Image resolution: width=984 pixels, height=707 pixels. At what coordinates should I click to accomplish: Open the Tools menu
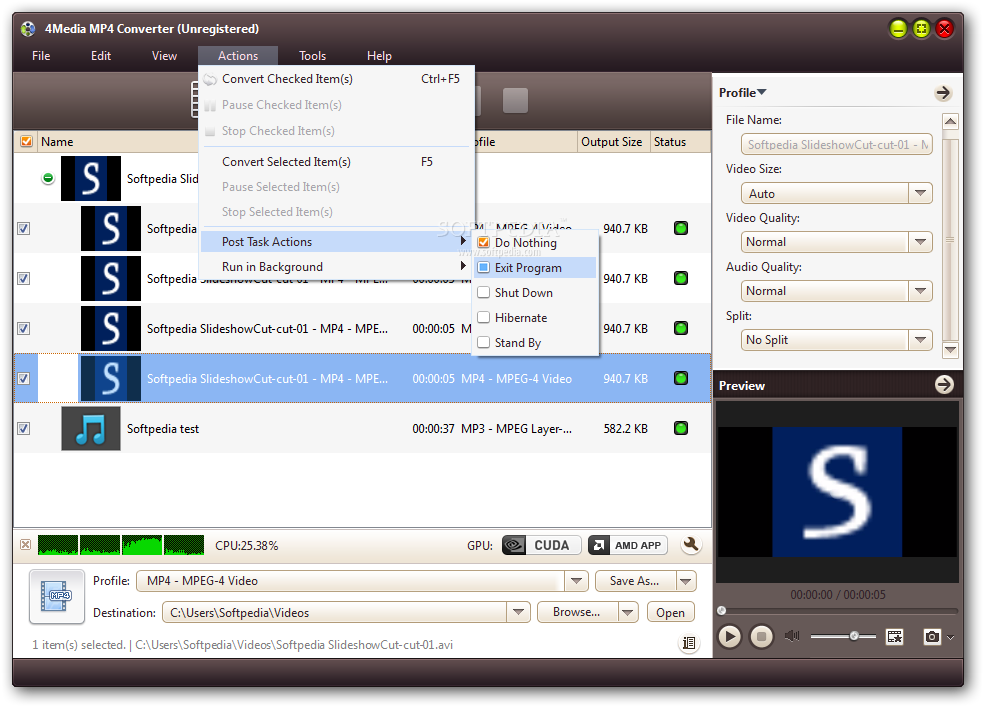pos(313,56)
